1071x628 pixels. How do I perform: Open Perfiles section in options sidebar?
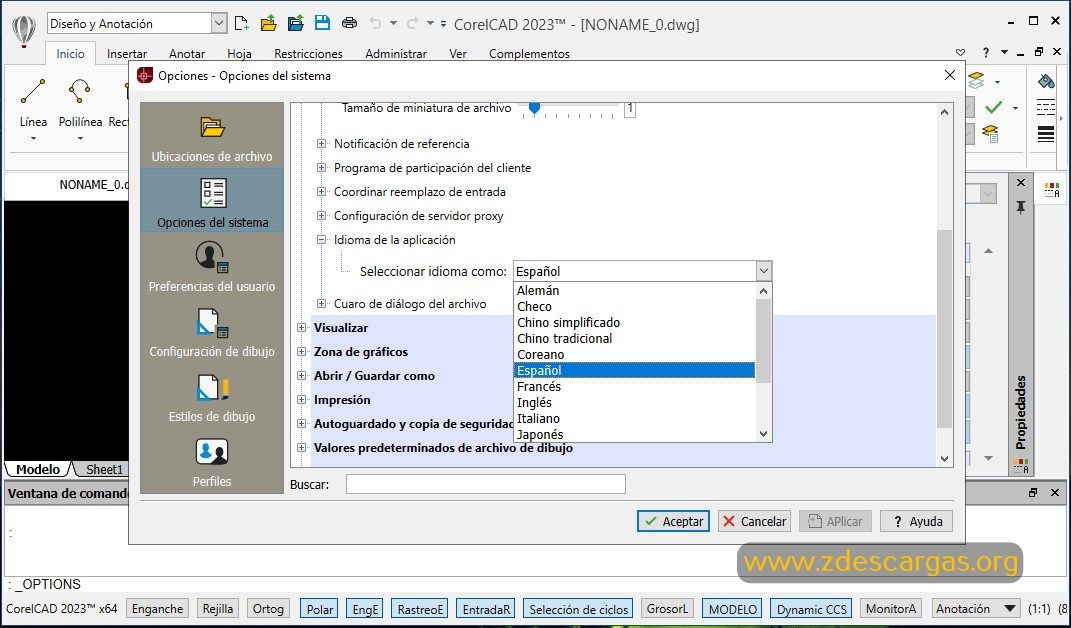pyautogui.click(x=212, y=463)
